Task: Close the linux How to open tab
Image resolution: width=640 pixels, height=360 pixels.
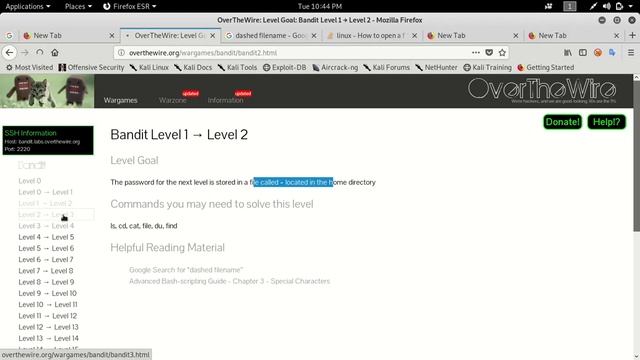Action: (x=415, y=36)
